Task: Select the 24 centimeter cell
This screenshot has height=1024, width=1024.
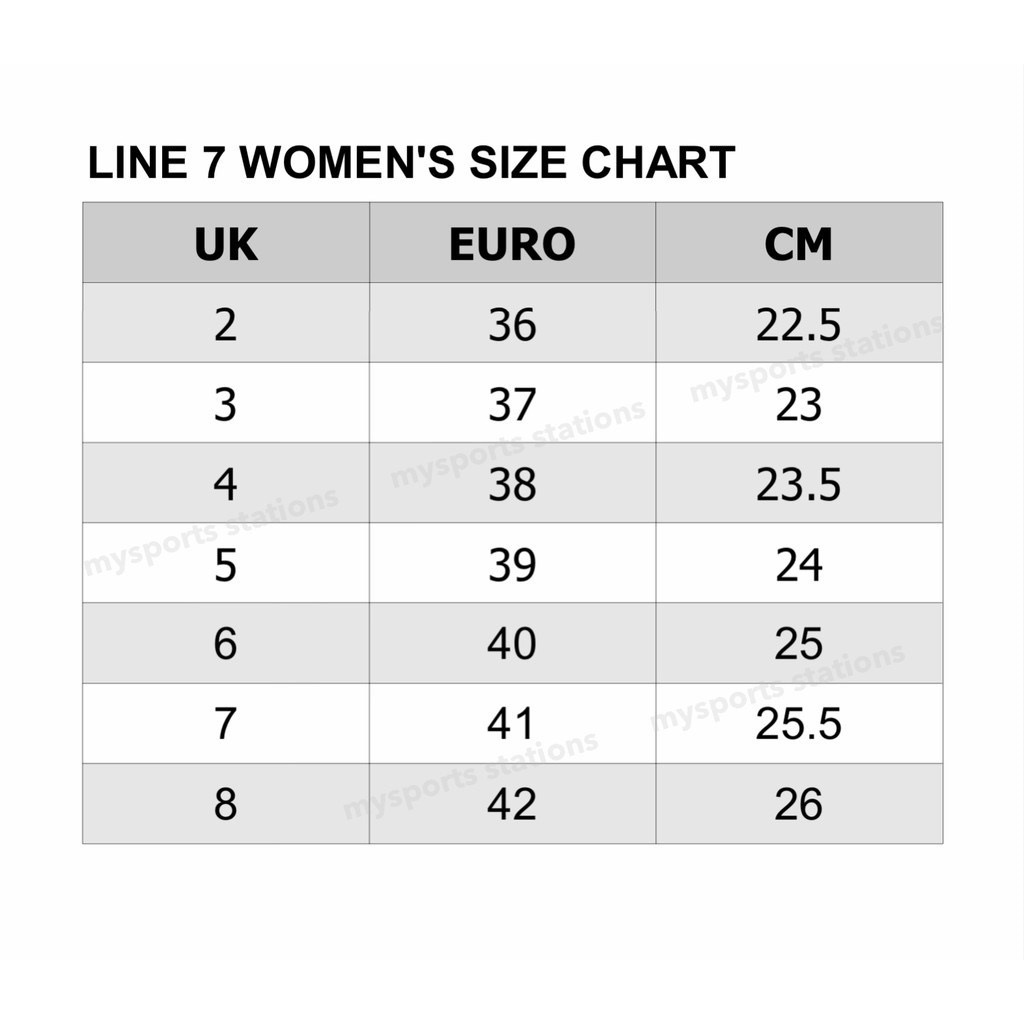Action: click(798, 564)
